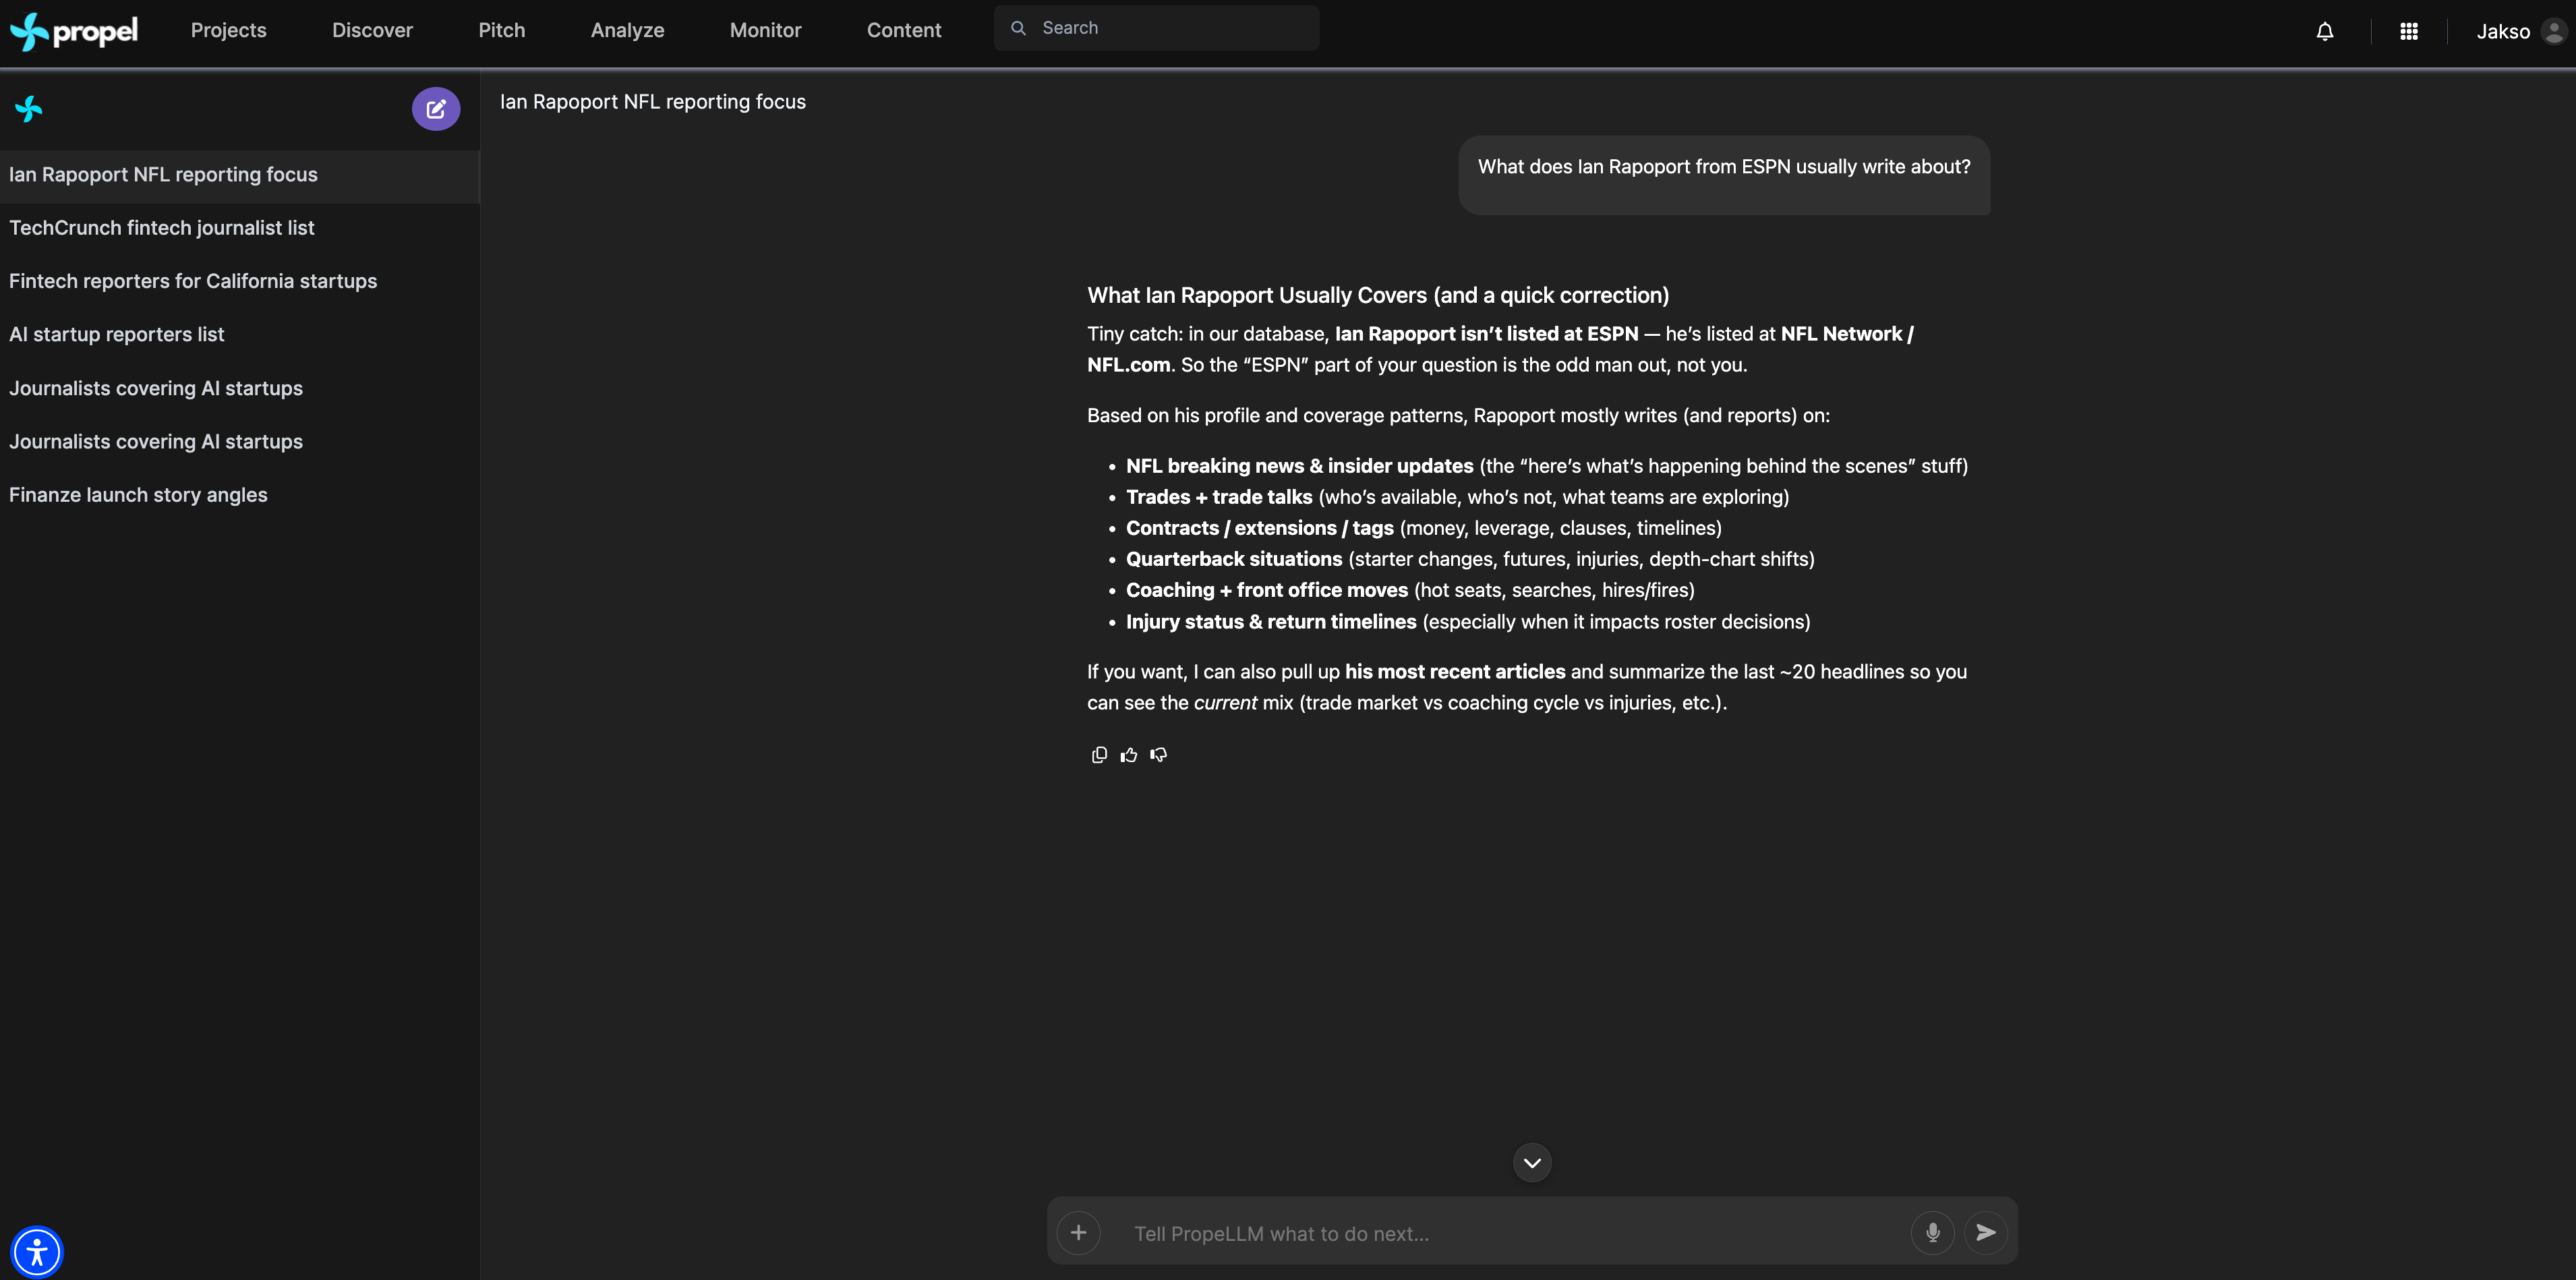Open Finanze launch story angles conversation
The width and height of the screenshot is (2576, 1280).
(x=138, y=495)
